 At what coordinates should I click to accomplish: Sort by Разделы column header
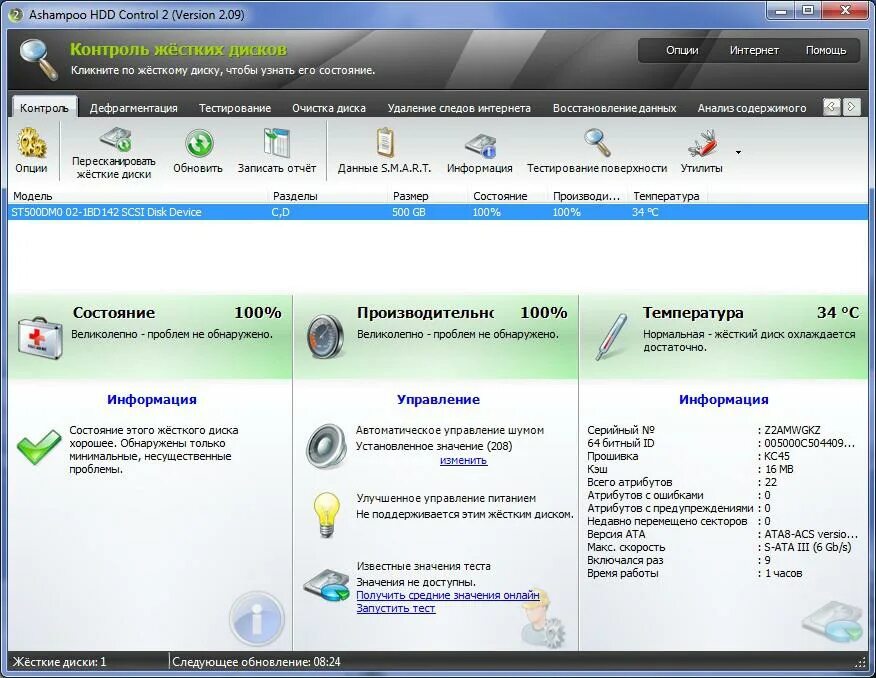(x=328, y=196)
